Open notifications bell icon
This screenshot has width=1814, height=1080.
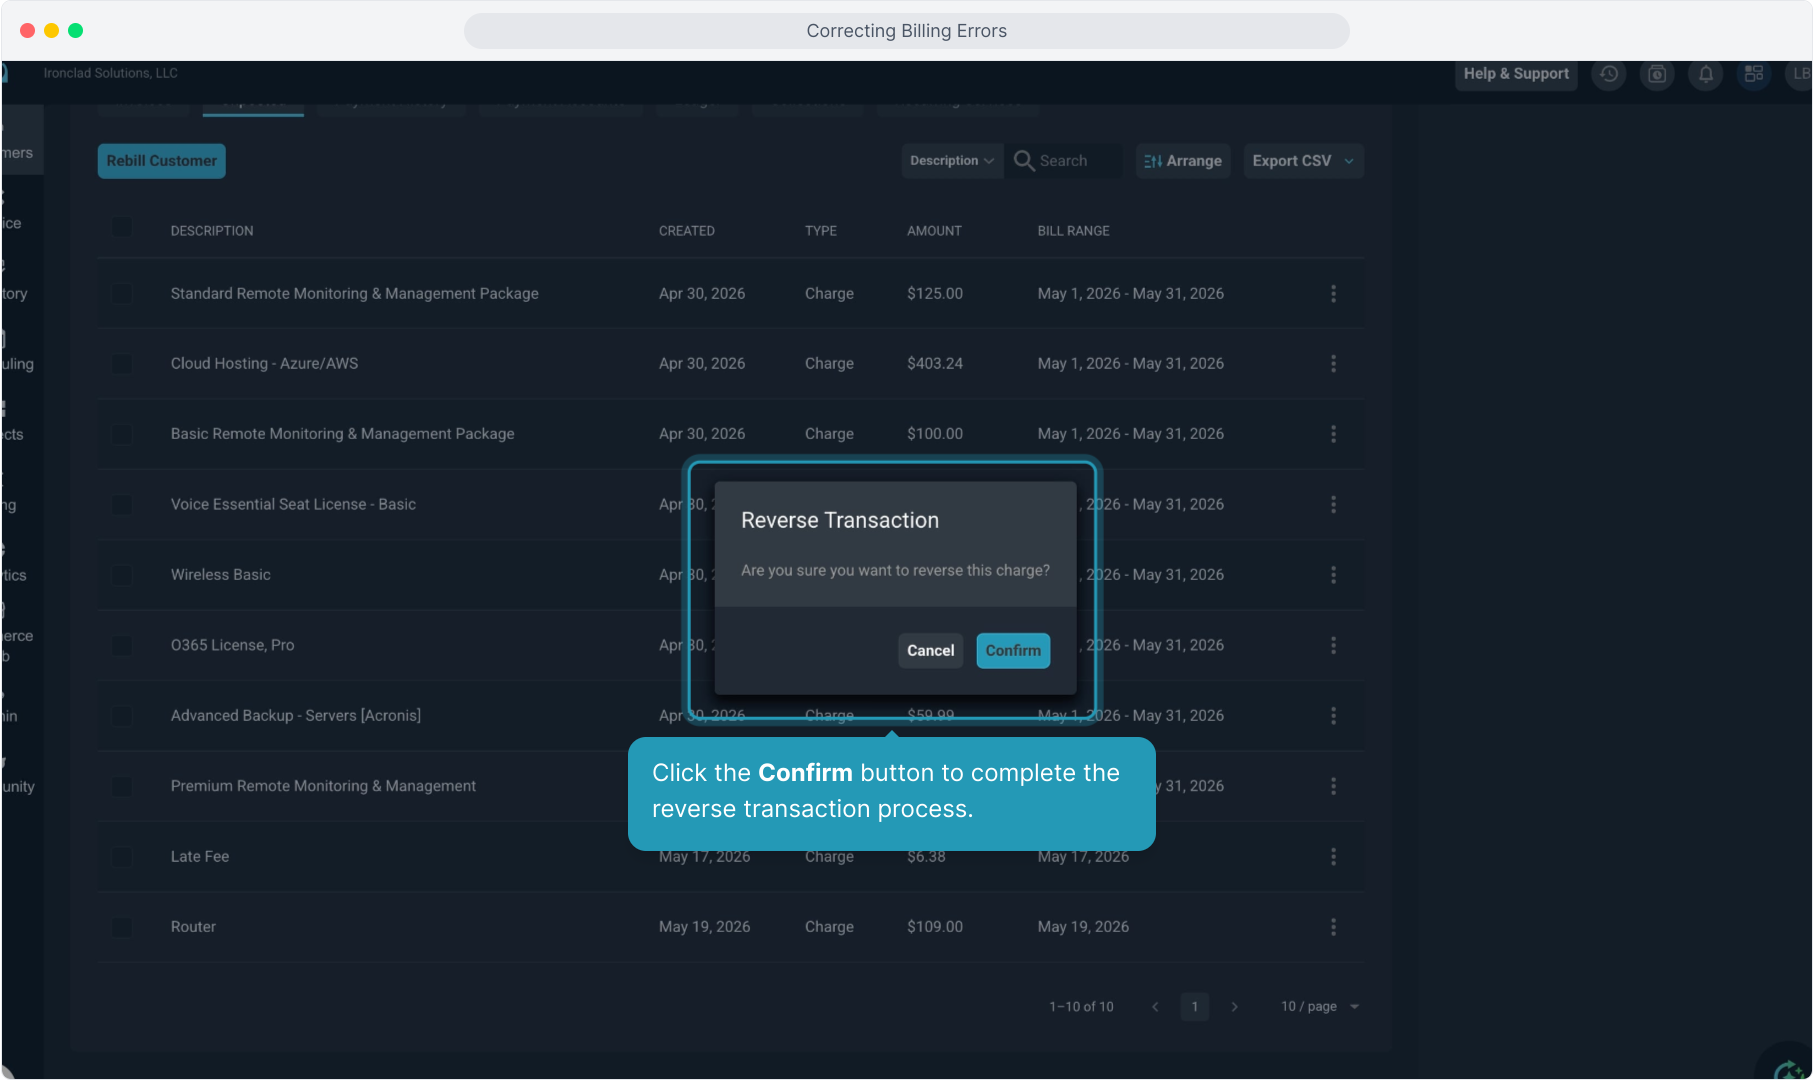1706,74
